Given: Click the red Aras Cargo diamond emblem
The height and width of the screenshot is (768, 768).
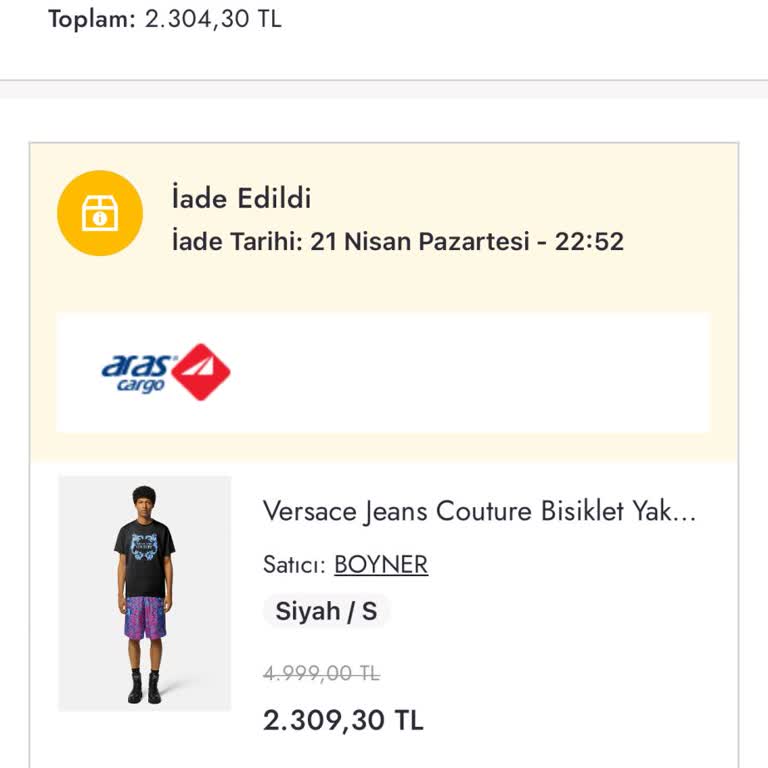Looking at the screenshot, I should 201,372.
